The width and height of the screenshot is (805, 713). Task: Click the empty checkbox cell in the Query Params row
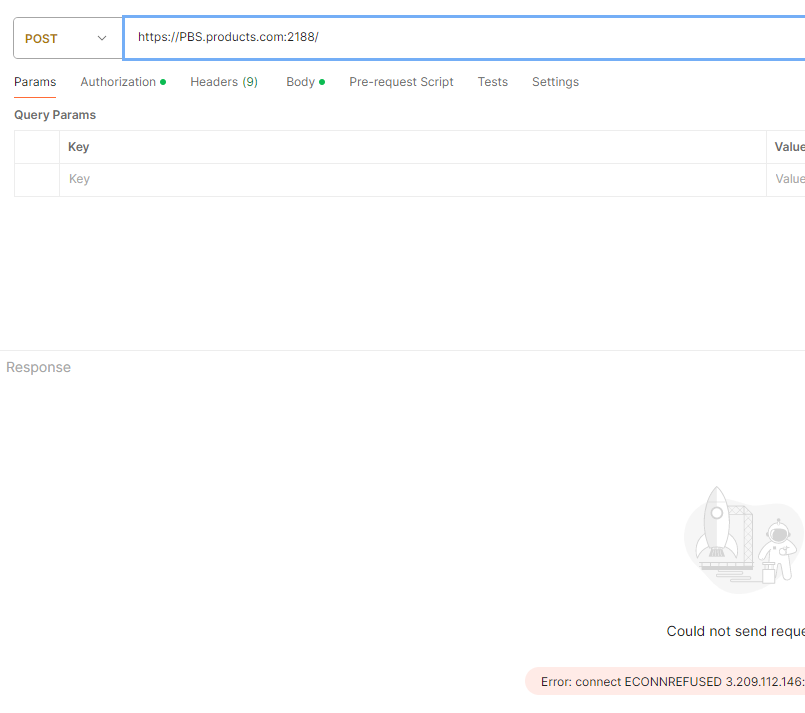point(37,180)
